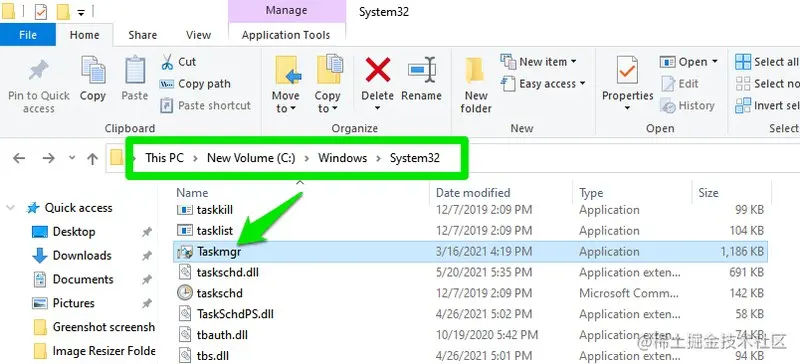
Task: Open Greenshot screenshots folder in sidebar
Action: point(95,327)
